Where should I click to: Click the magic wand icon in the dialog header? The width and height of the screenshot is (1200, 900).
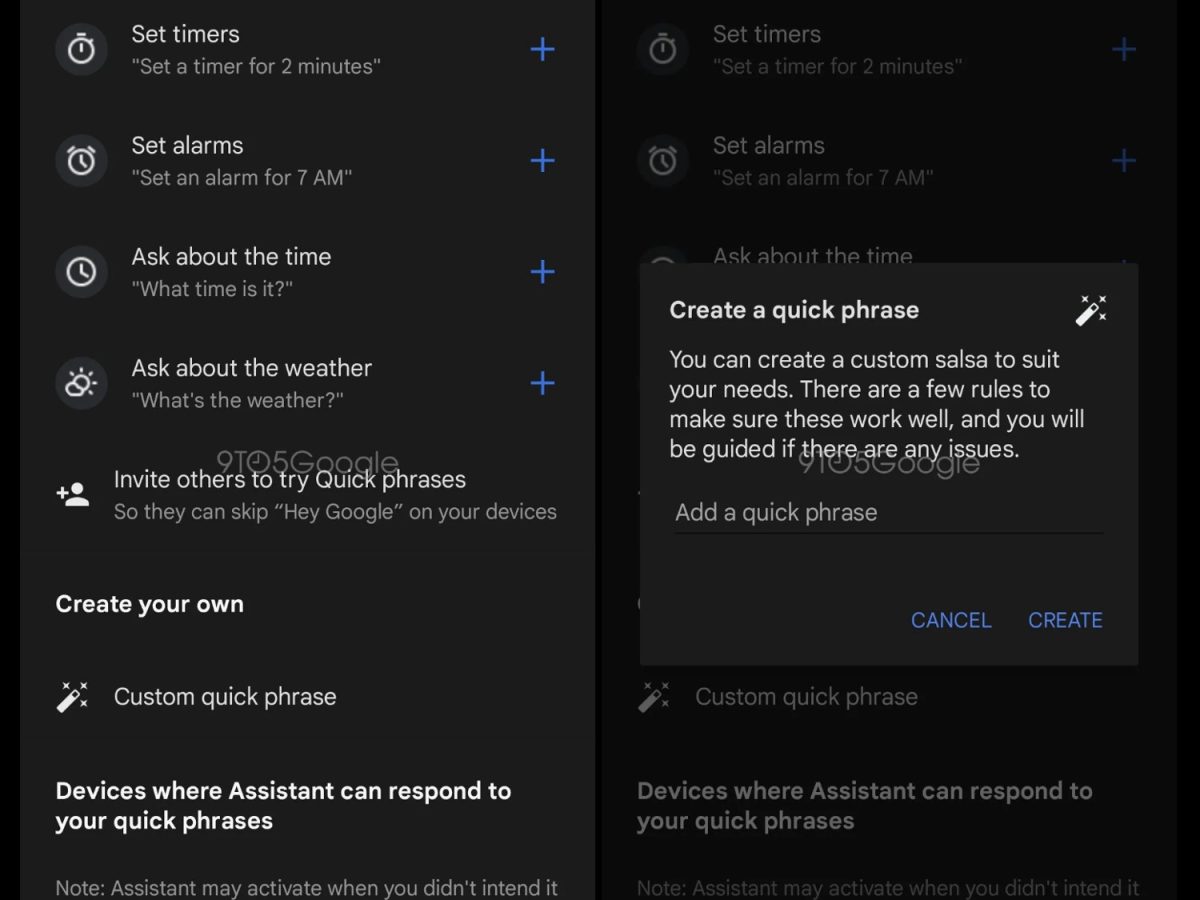(1091, 310)
